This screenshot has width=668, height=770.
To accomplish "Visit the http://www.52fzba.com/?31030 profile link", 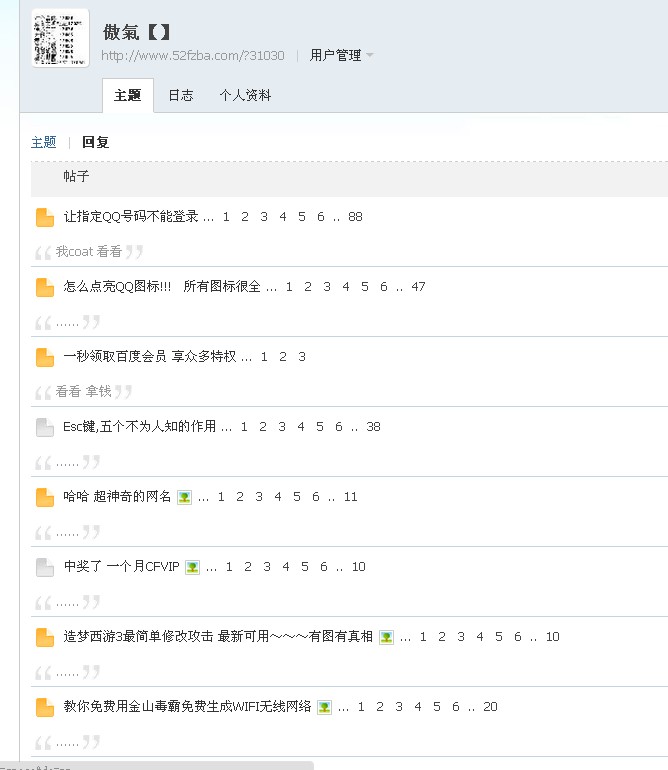I will point(193,55).
